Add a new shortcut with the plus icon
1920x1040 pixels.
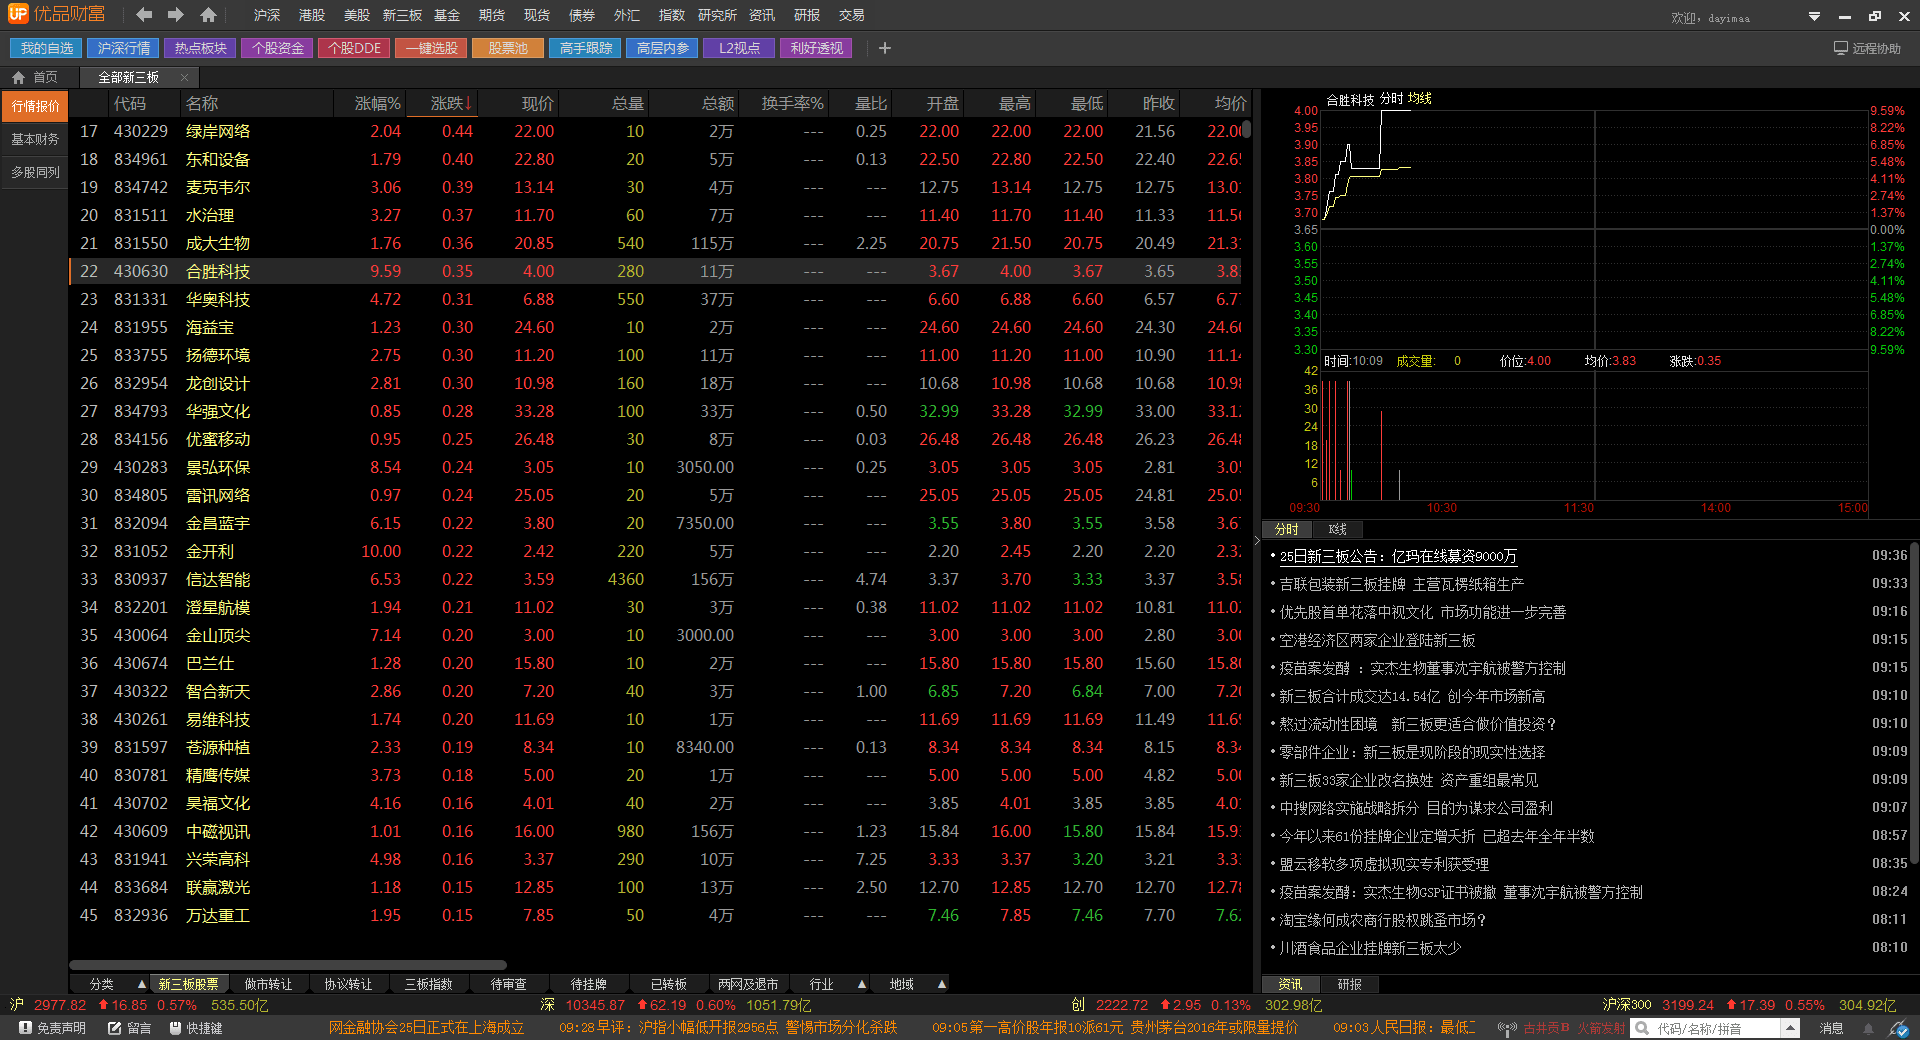[884, 48]
